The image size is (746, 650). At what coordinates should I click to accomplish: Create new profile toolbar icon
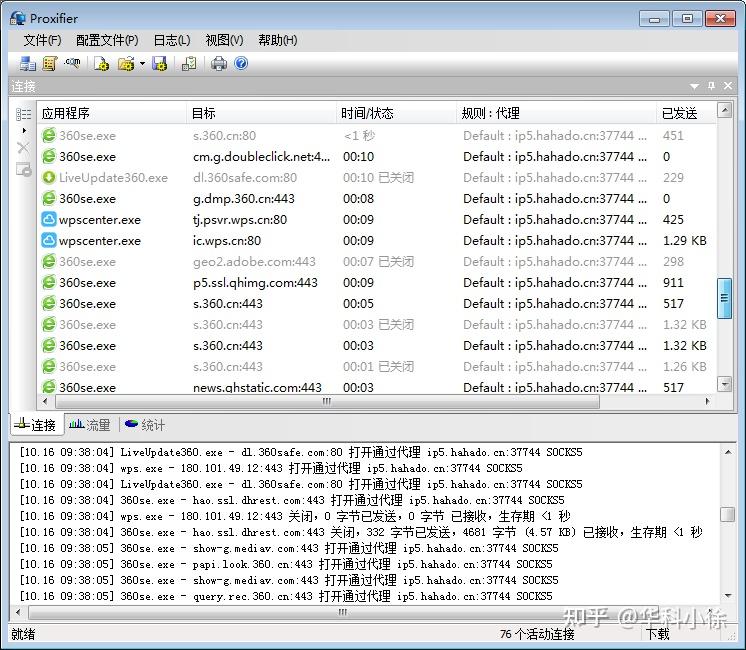coord(101,63)
